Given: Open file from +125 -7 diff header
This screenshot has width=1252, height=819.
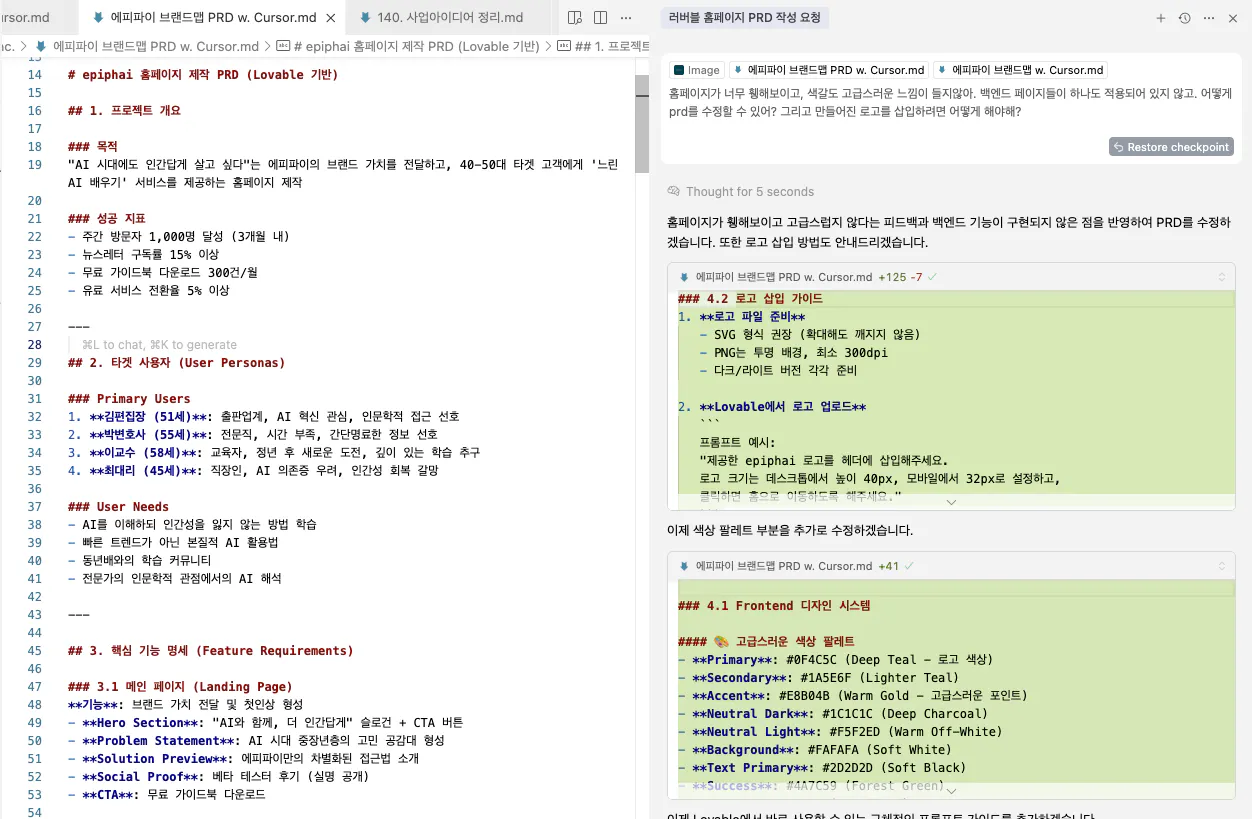Looking at the screenshot, I should (784, 277).
